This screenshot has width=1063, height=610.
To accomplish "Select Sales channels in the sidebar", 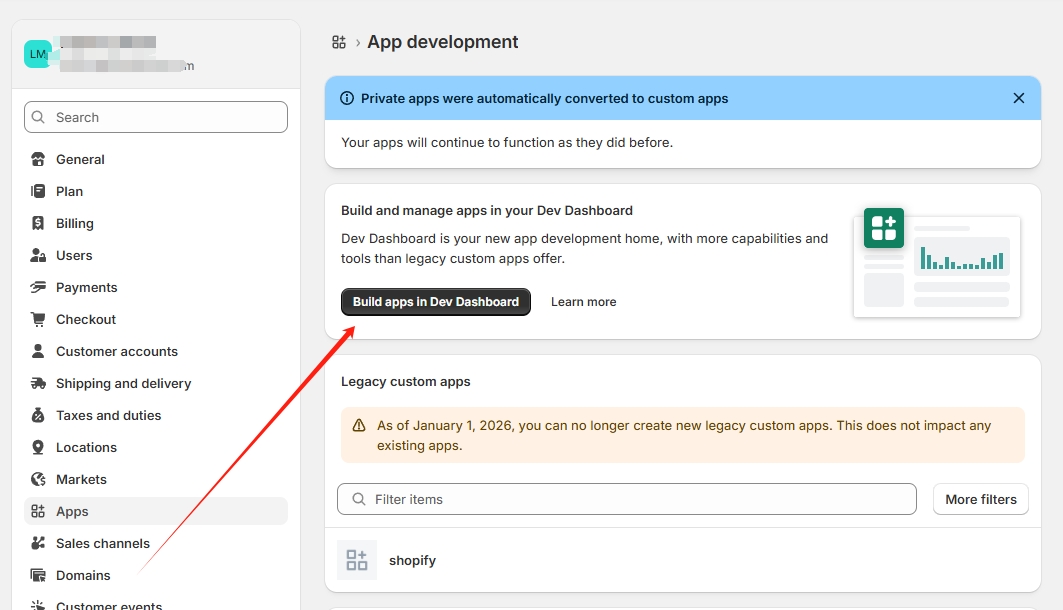I will click(x=102, y=544).
